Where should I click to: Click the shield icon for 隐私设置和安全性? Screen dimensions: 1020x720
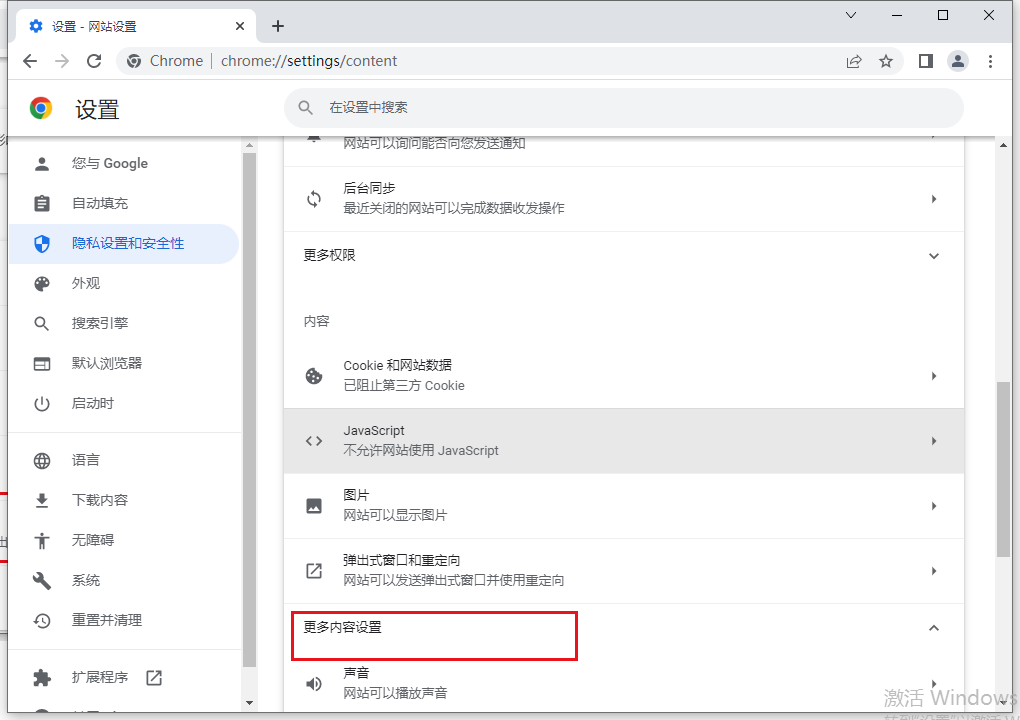(42, 244)
